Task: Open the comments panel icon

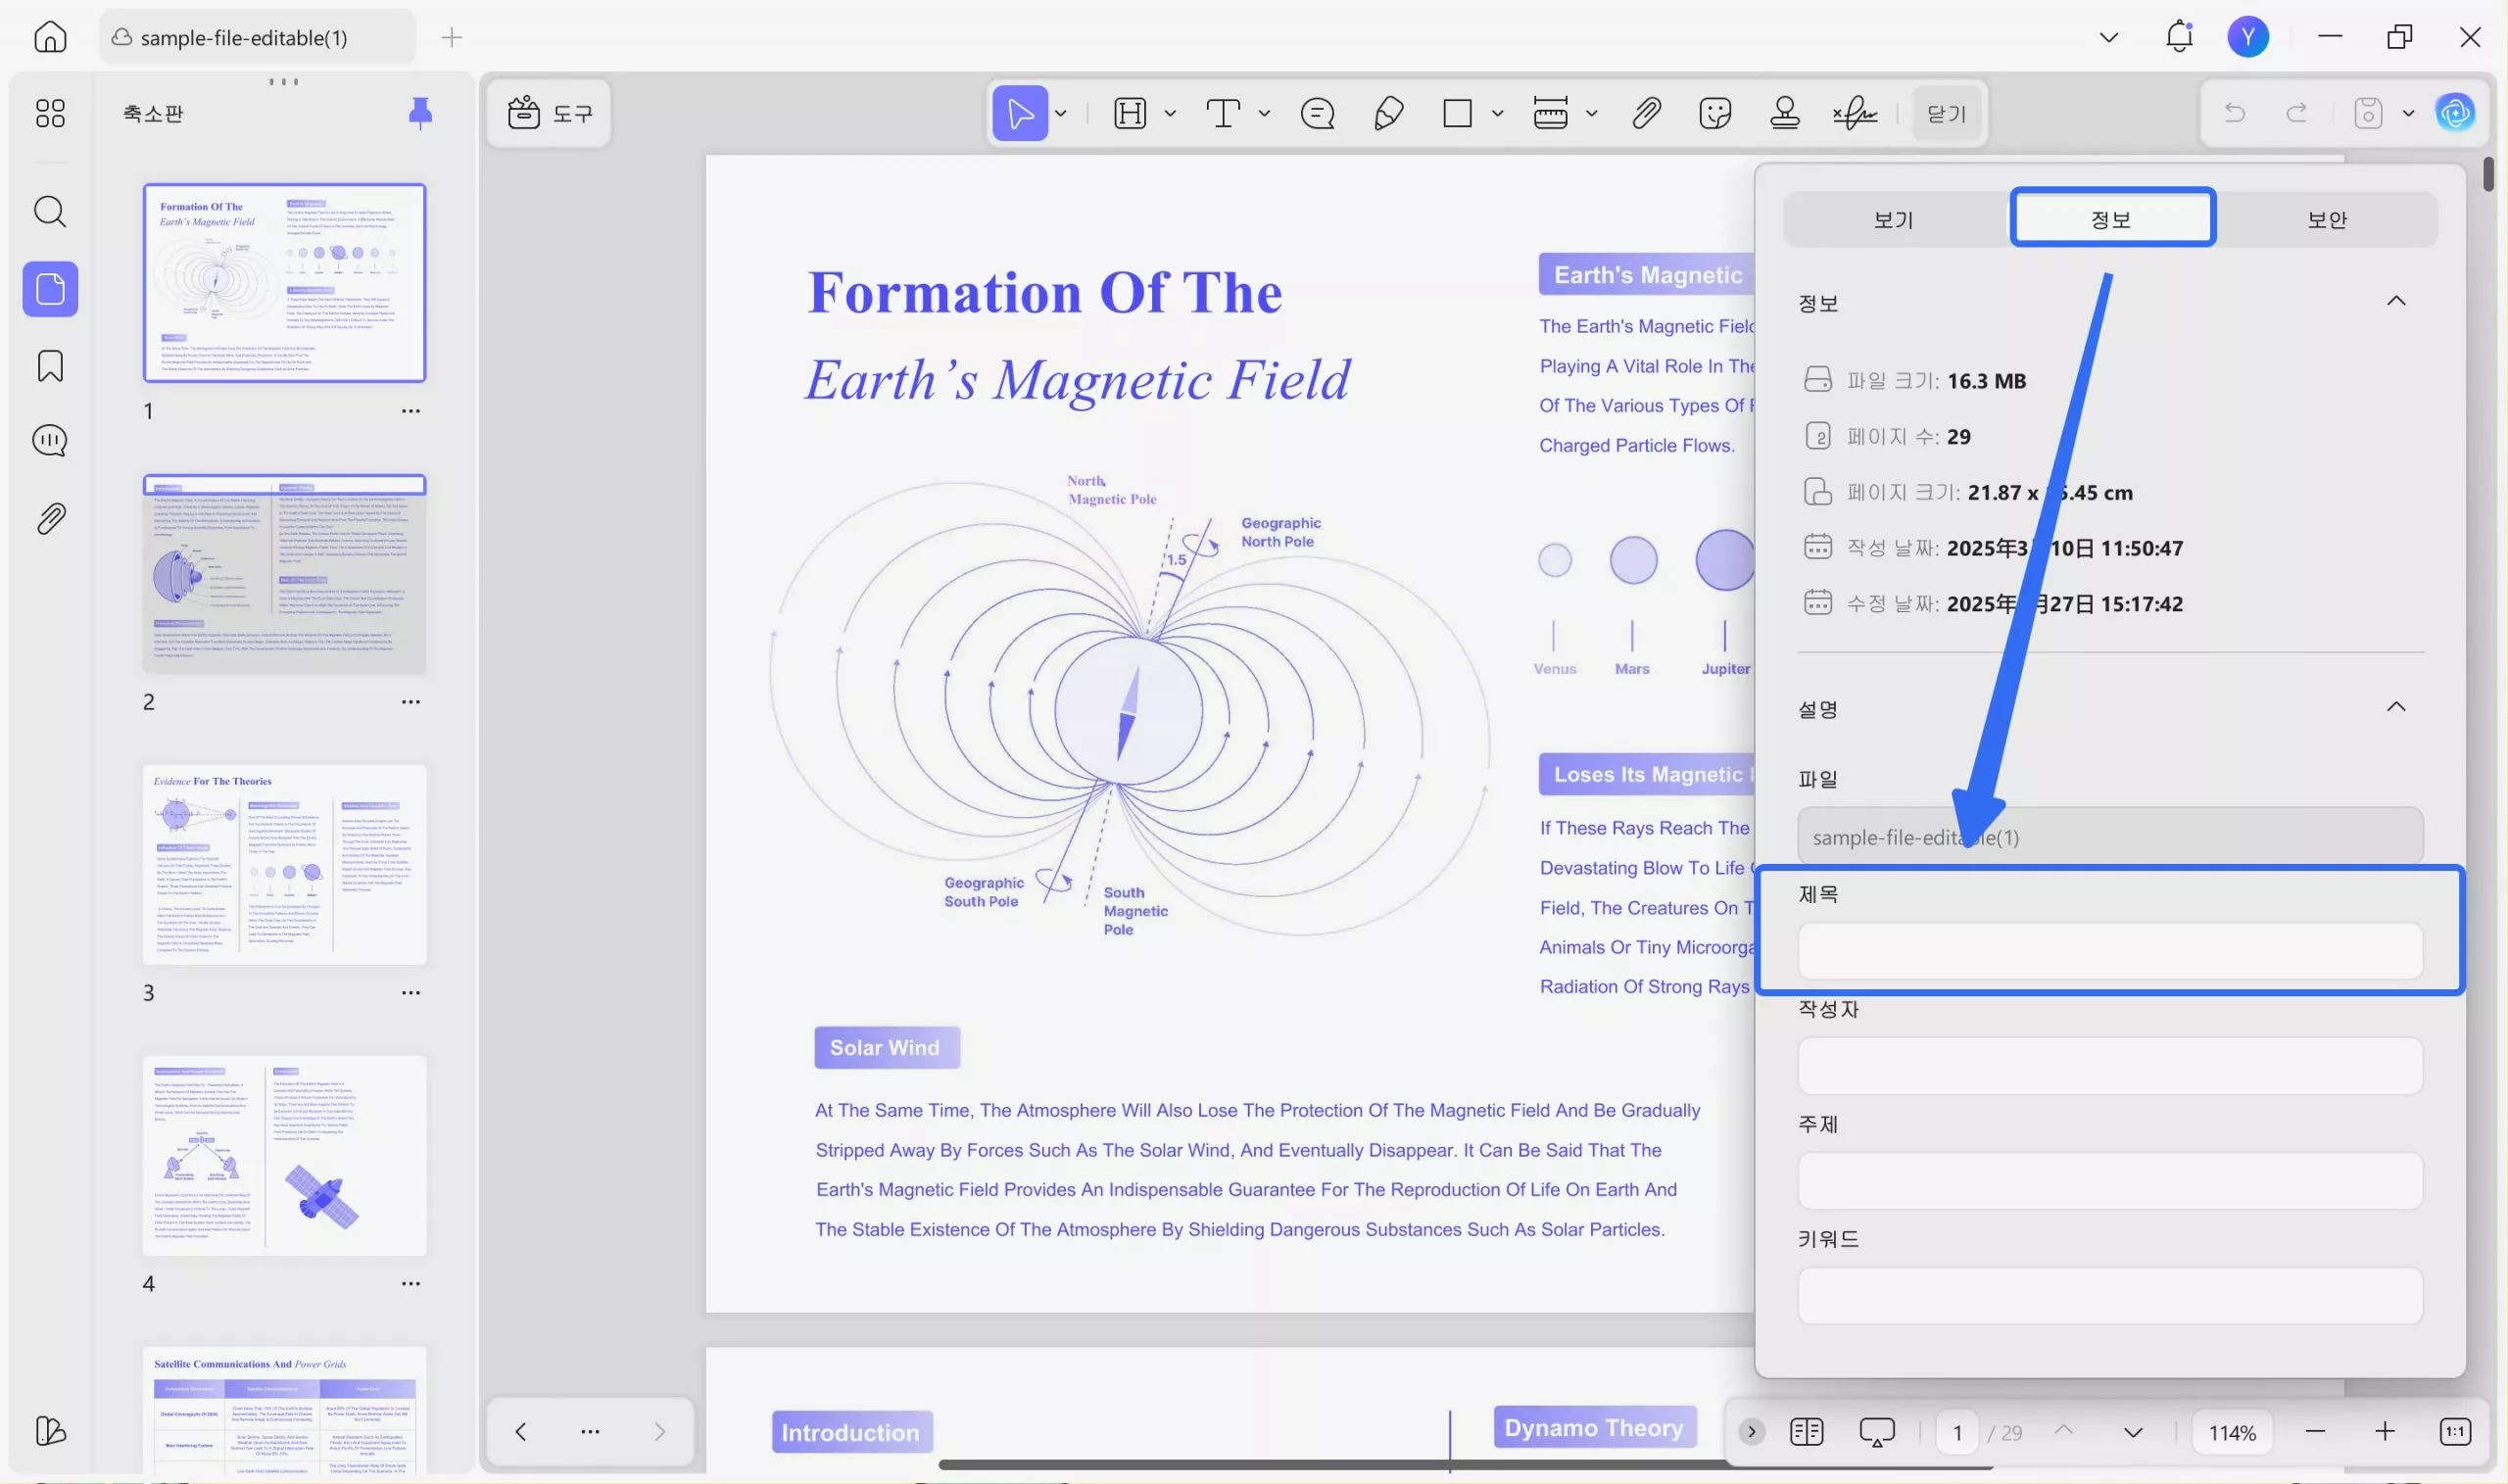Action: [x=50, y=441]
